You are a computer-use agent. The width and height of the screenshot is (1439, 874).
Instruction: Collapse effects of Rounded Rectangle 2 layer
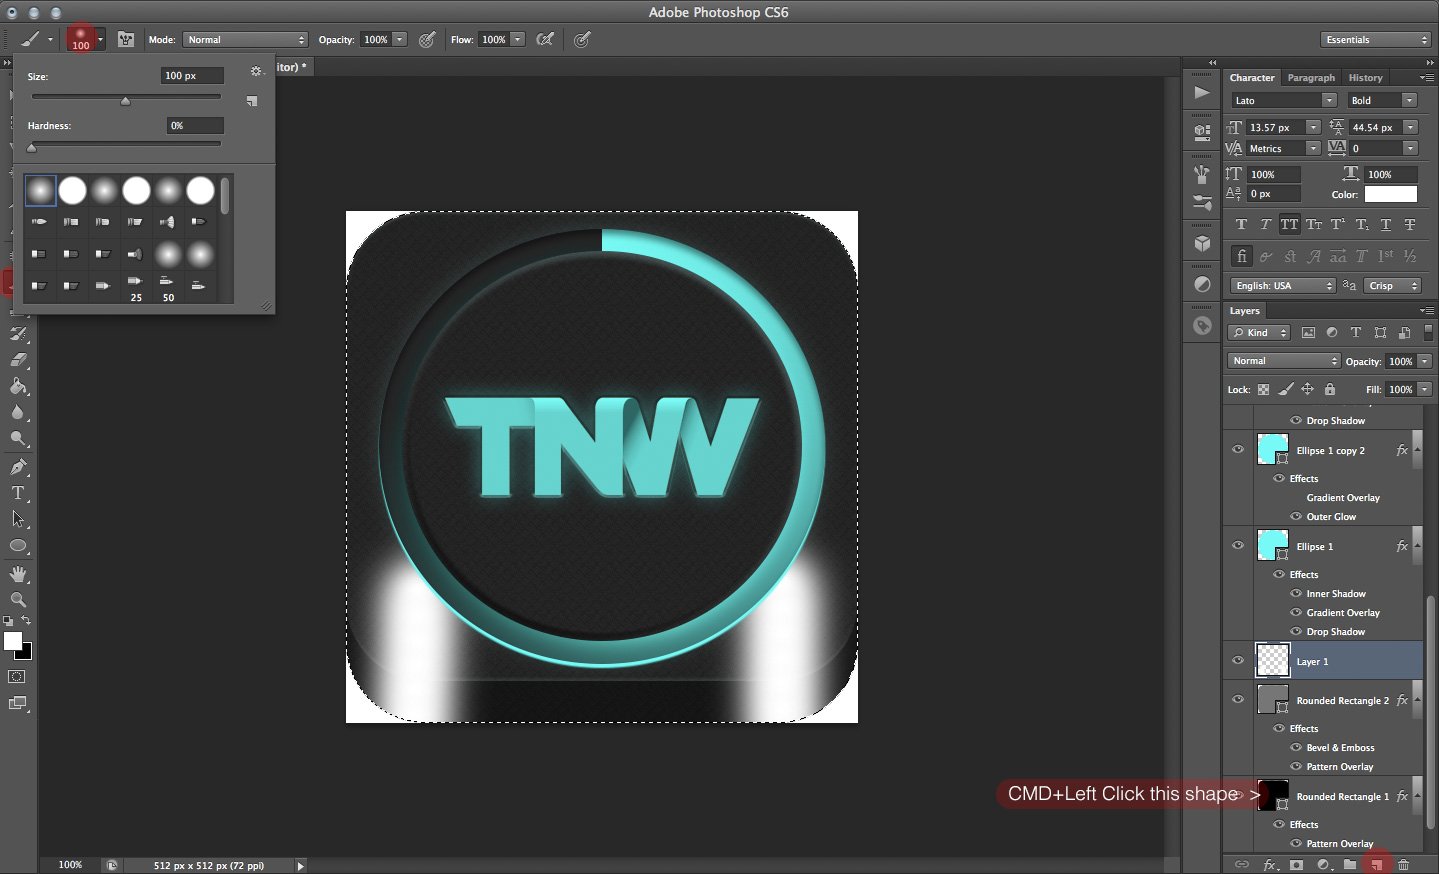point(1417,700)
